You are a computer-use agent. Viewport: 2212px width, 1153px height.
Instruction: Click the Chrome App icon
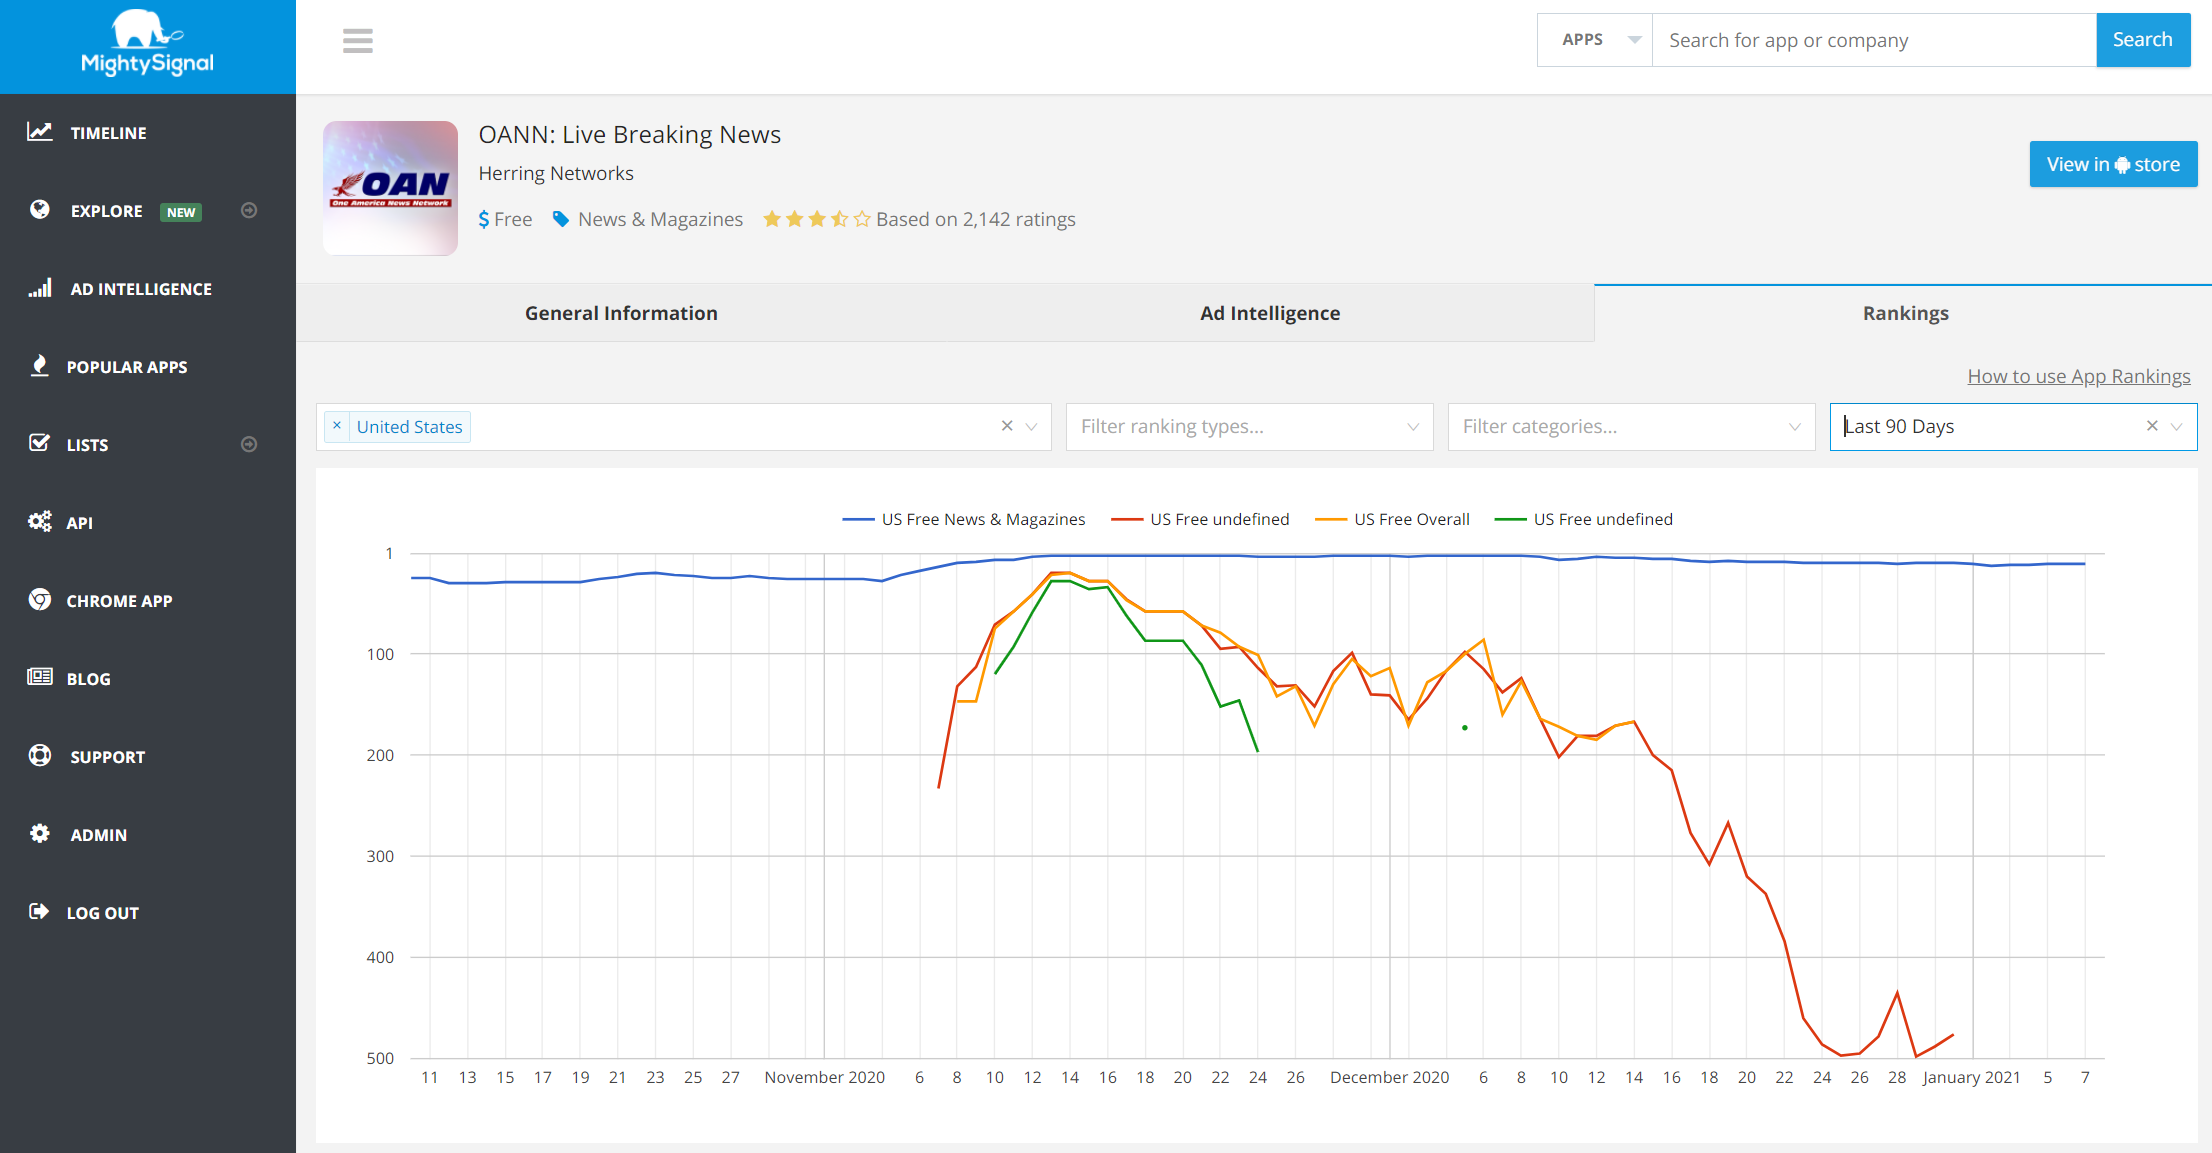[x=40, y=599]
